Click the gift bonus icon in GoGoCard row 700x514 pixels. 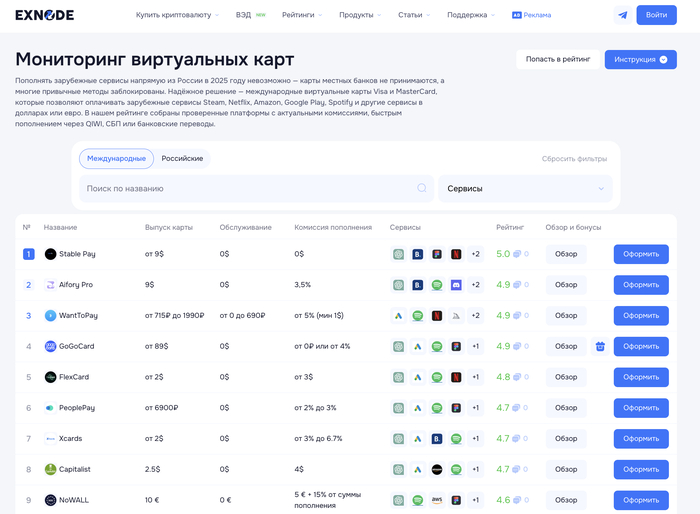[600, 346]
